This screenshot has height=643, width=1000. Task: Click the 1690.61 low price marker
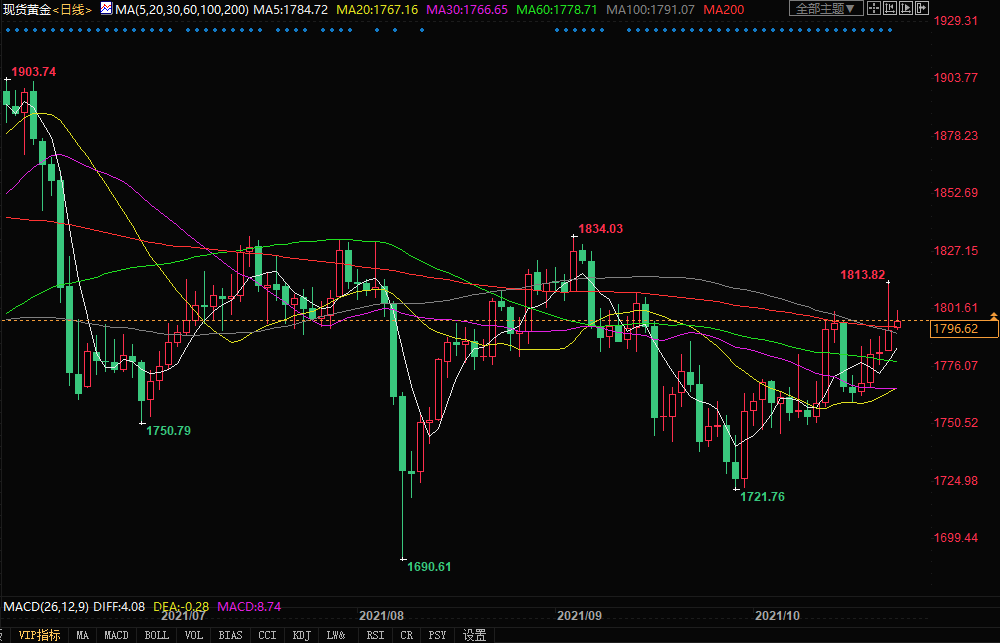coord(430,567)
